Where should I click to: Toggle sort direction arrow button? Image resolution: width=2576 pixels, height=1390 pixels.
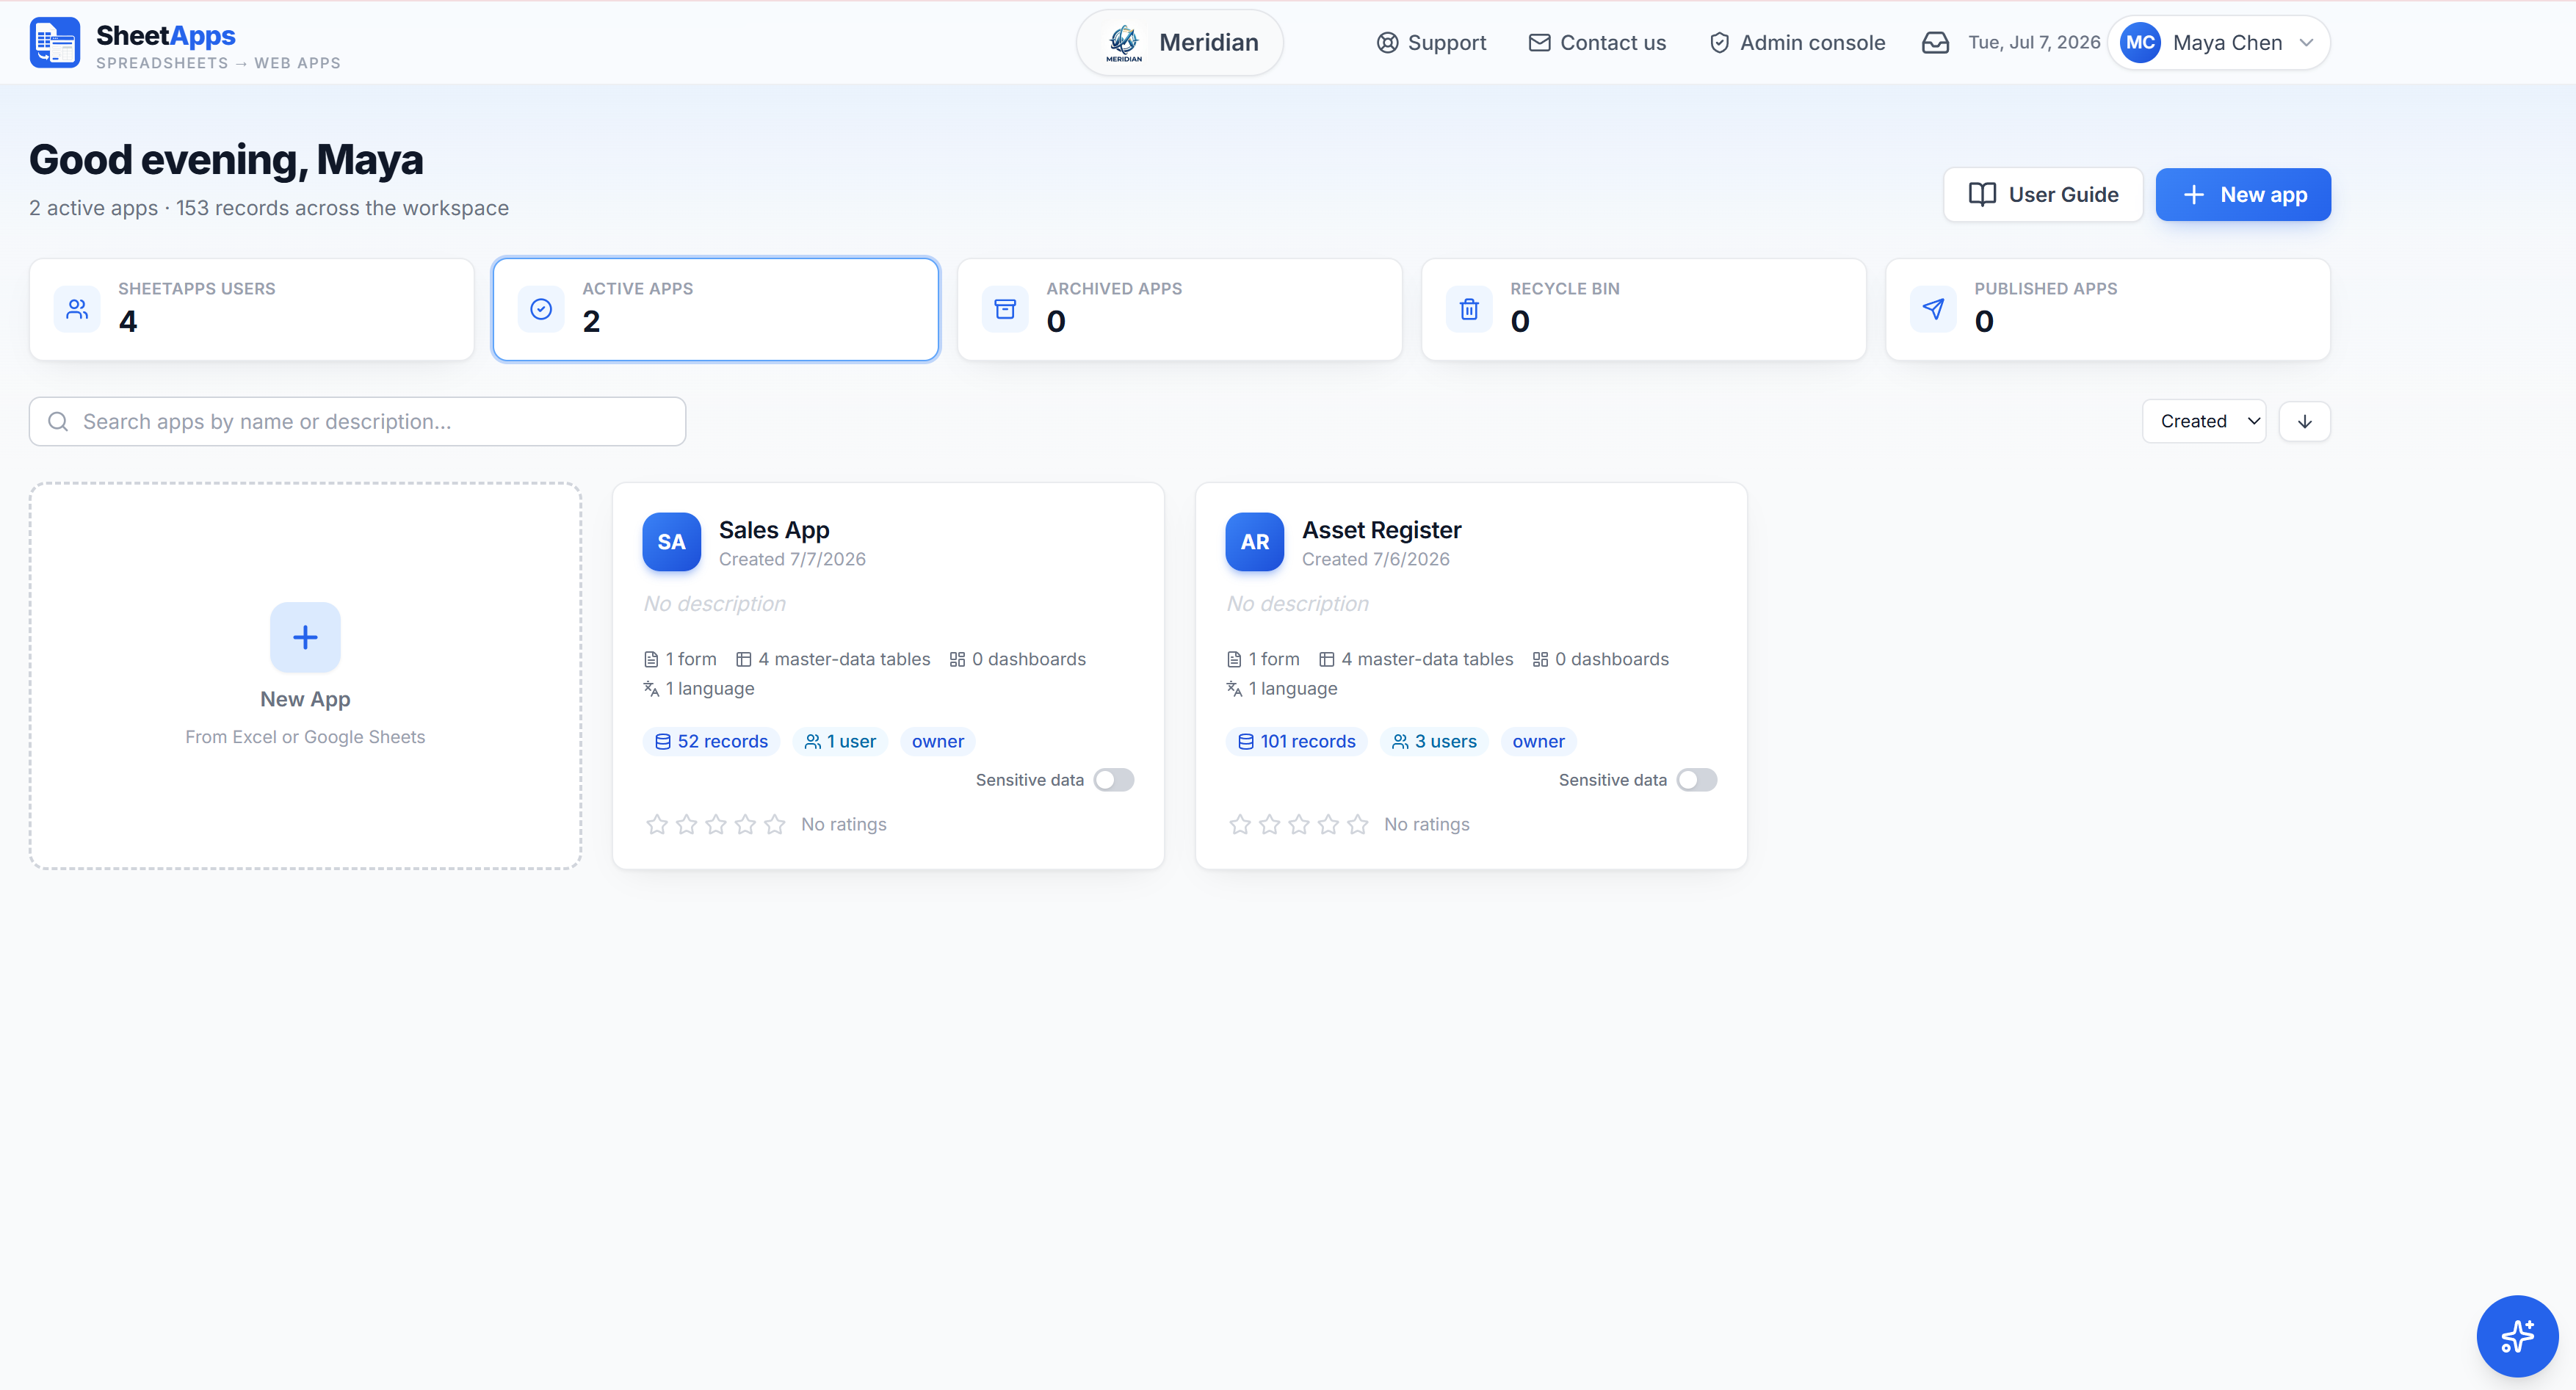point(2305,421)
